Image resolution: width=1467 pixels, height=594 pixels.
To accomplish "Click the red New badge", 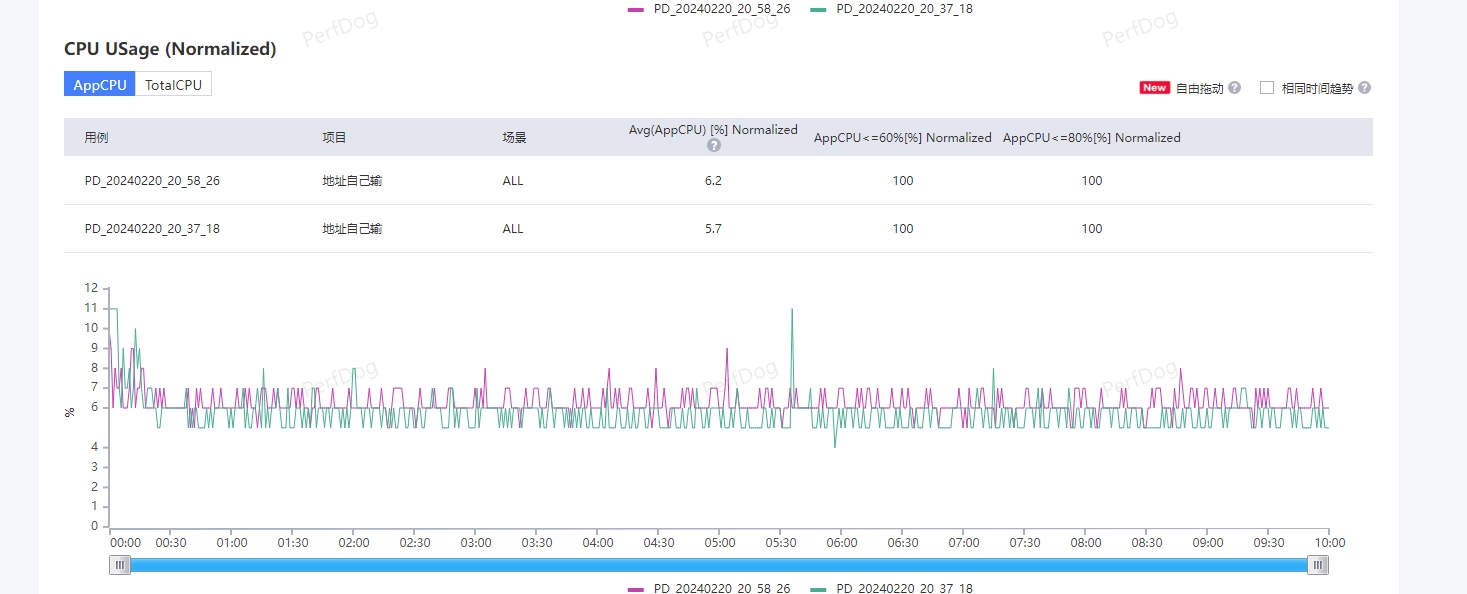I will point(1155,88).
